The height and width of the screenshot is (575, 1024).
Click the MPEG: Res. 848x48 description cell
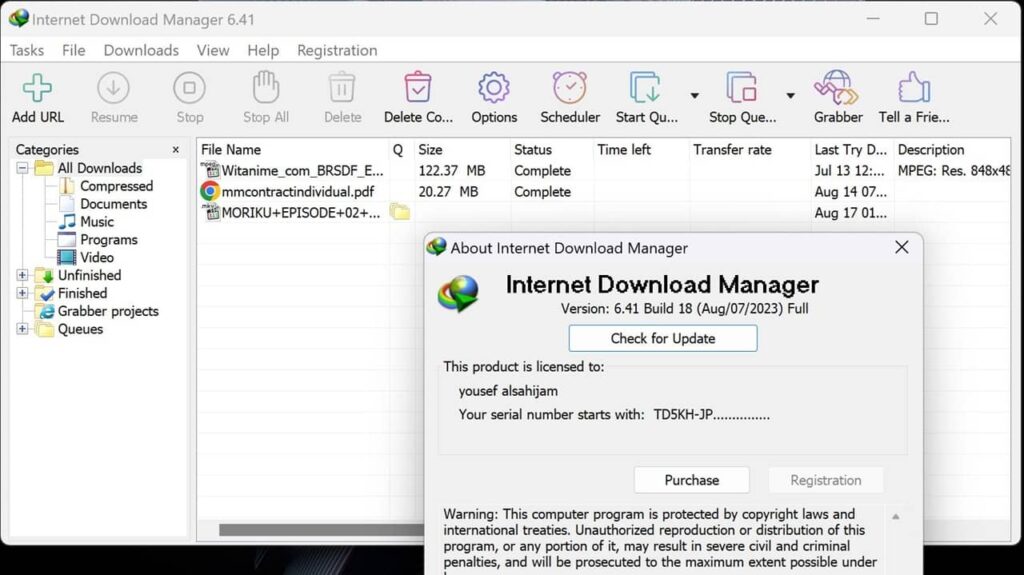(x=954, y=171)
